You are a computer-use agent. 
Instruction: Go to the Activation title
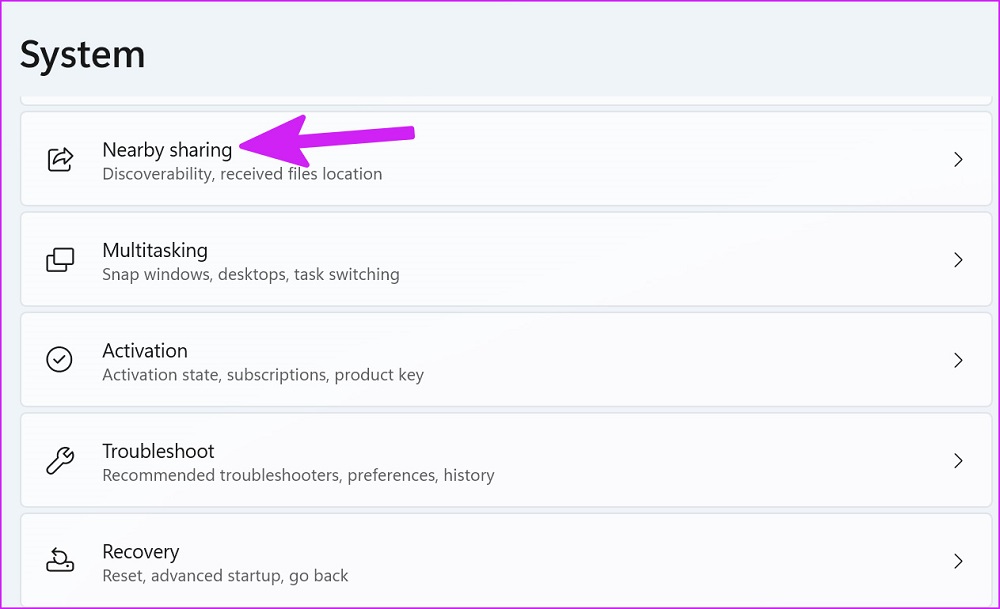pyautogui.click(x=145, y=351)
